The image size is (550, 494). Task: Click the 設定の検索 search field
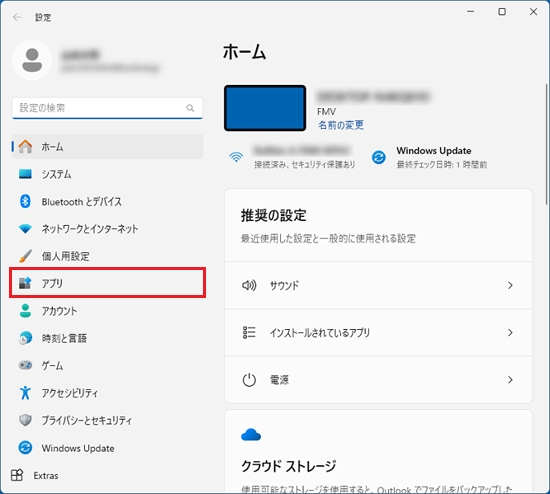coord(107,108)
